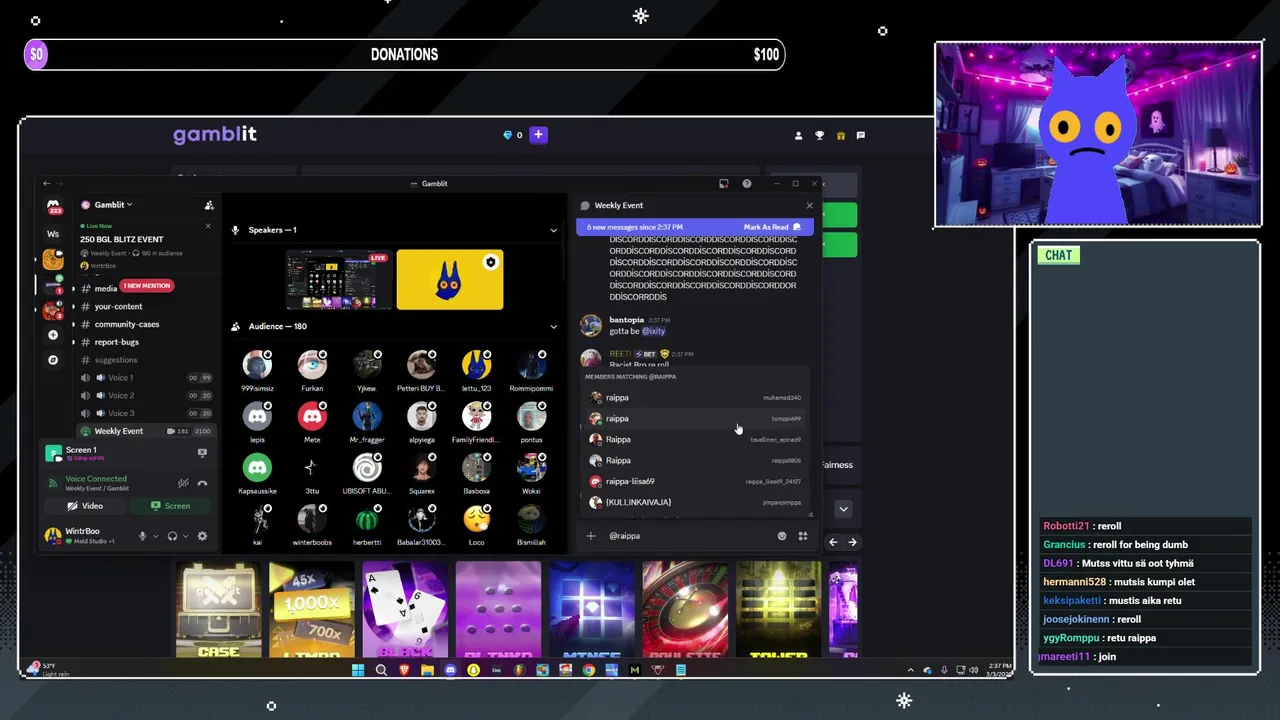Screen dimensions: 1280x720
Task: Join Voice 2 channel
Action: tap(147, 395)
